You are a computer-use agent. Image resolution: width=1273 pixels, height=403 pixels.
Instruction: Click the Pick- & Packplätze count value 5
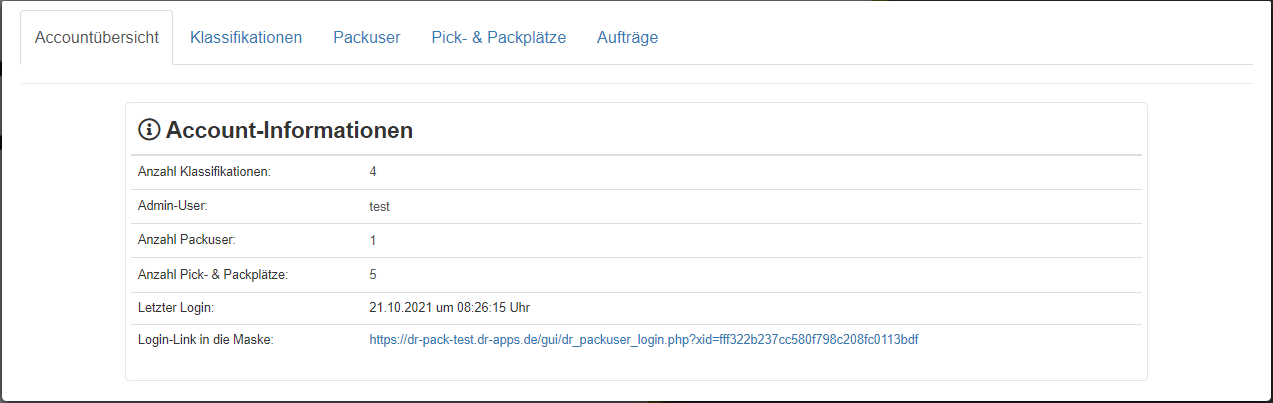373,274
